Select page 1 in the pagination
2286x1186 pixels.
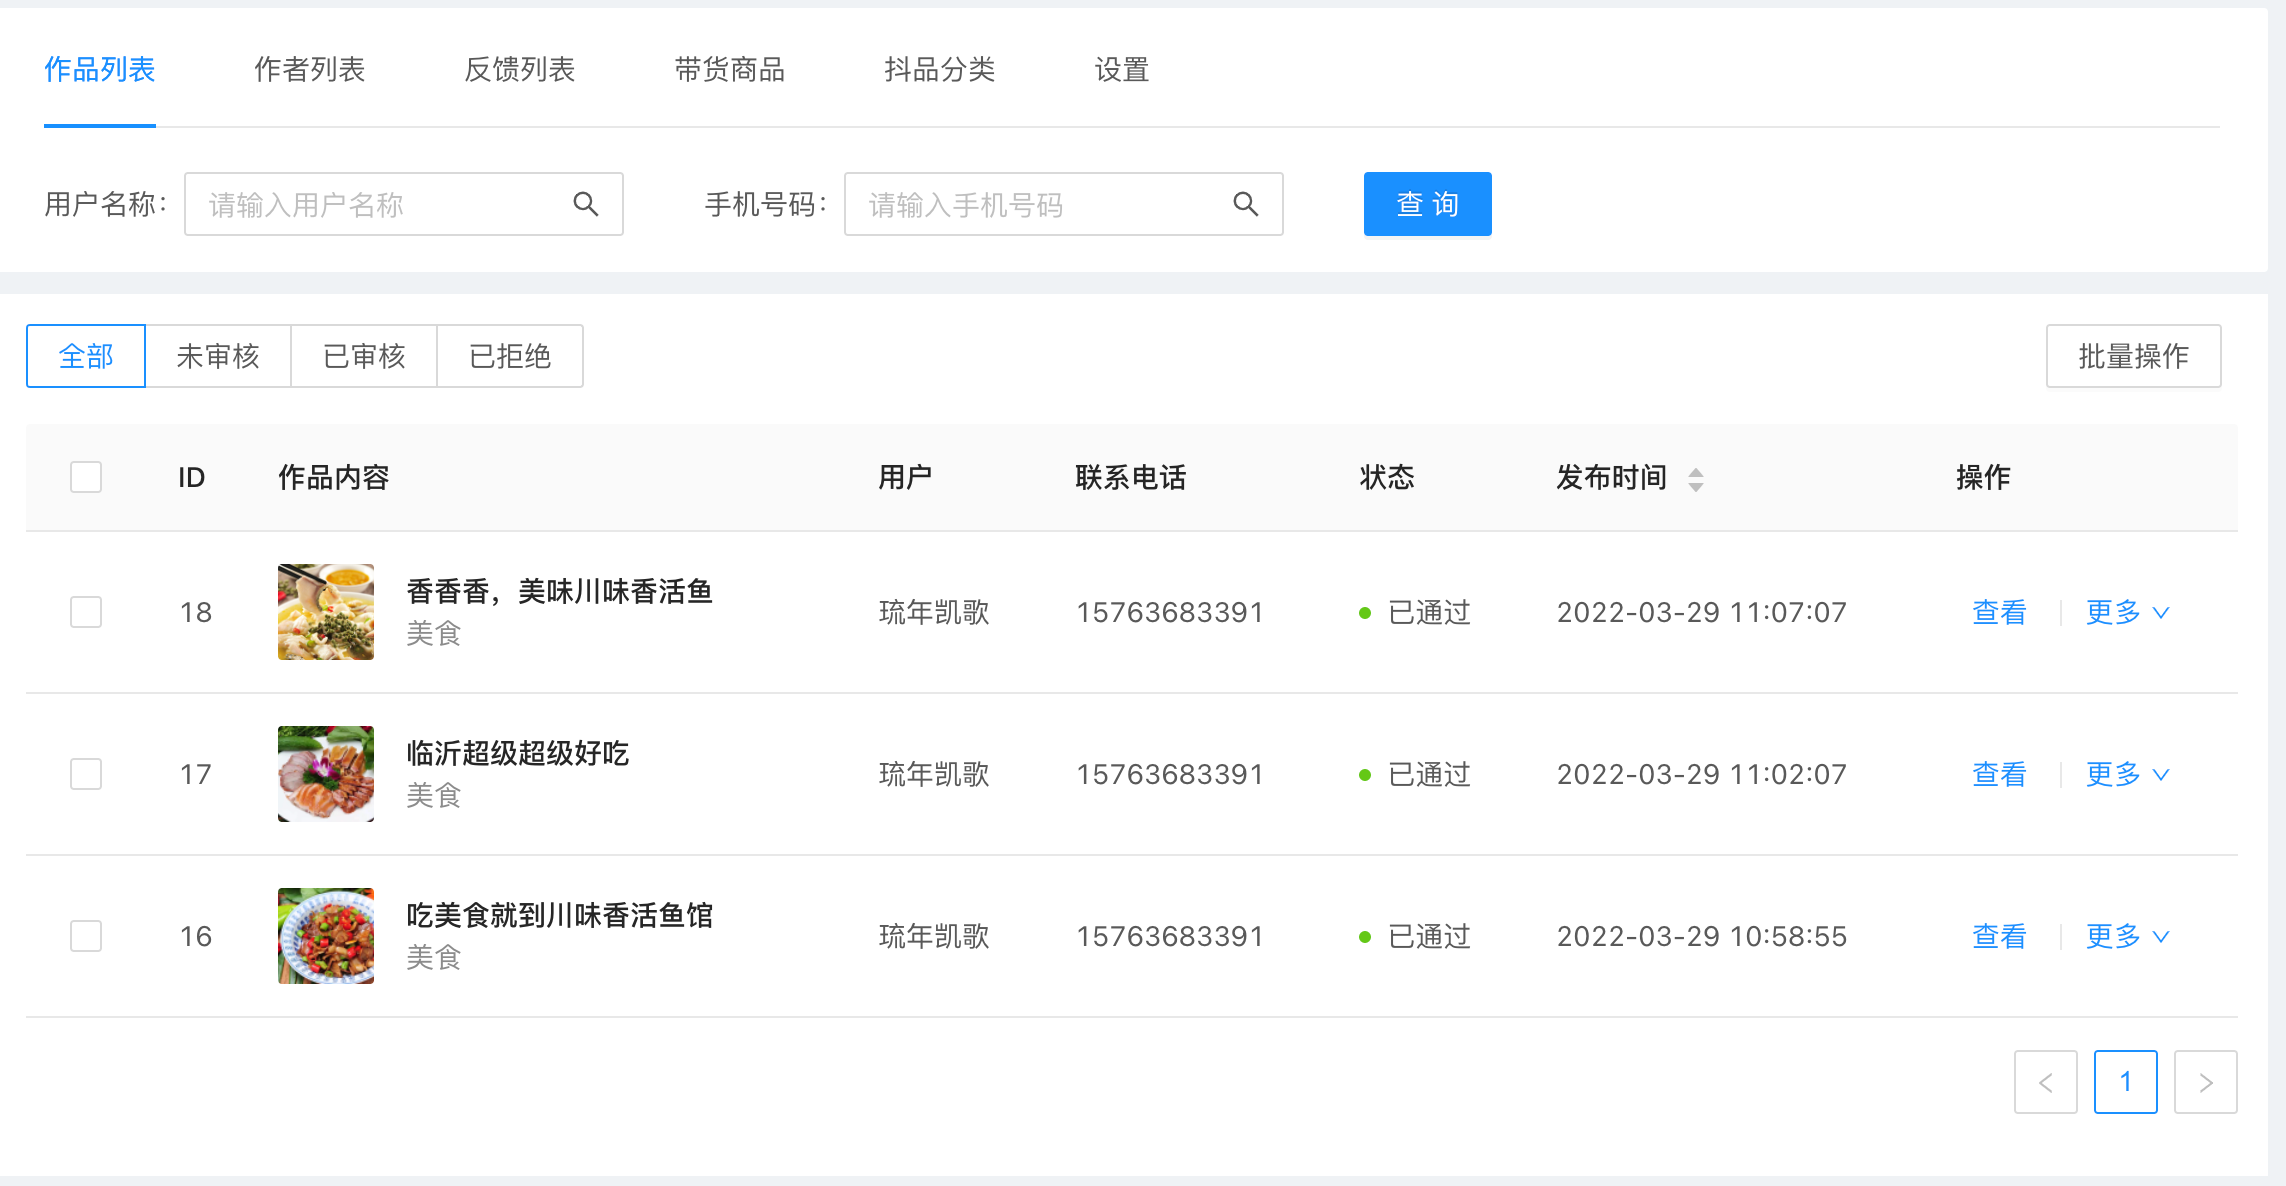pos(2125,1082)
